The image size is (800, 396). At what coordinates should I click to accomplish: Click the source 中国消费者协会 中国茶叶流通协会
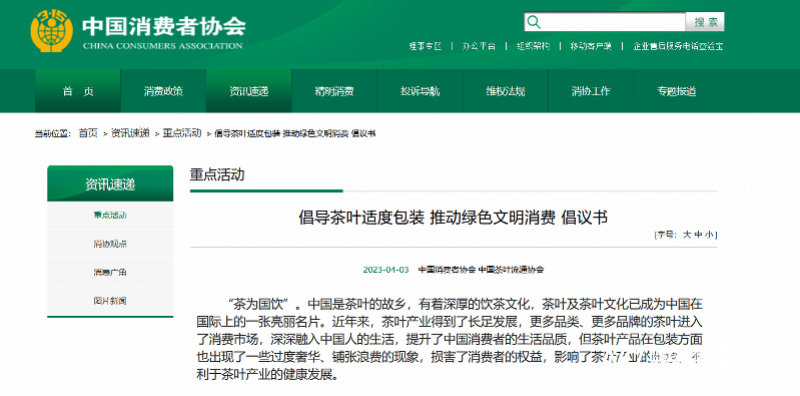pyautogui.click(x=481, y=269)
